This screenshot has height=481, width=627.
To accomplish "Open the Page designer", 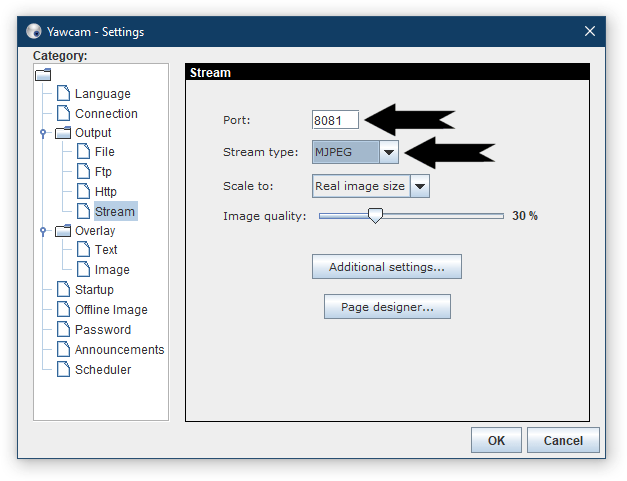I will point(387,307).
